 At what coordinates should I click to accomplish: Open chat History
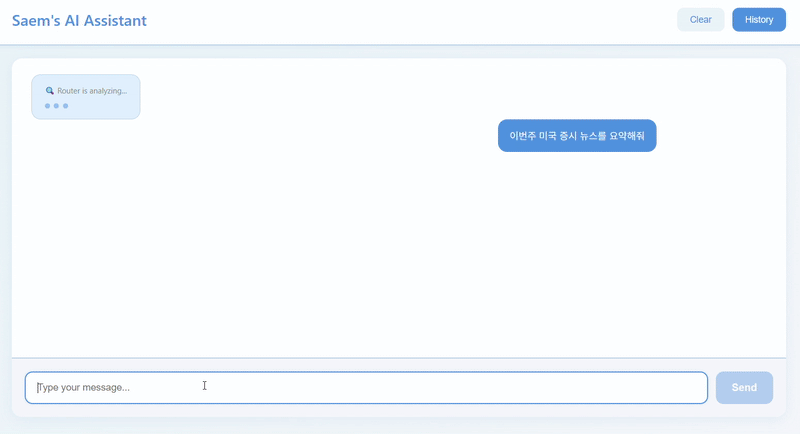pos(759,19)
